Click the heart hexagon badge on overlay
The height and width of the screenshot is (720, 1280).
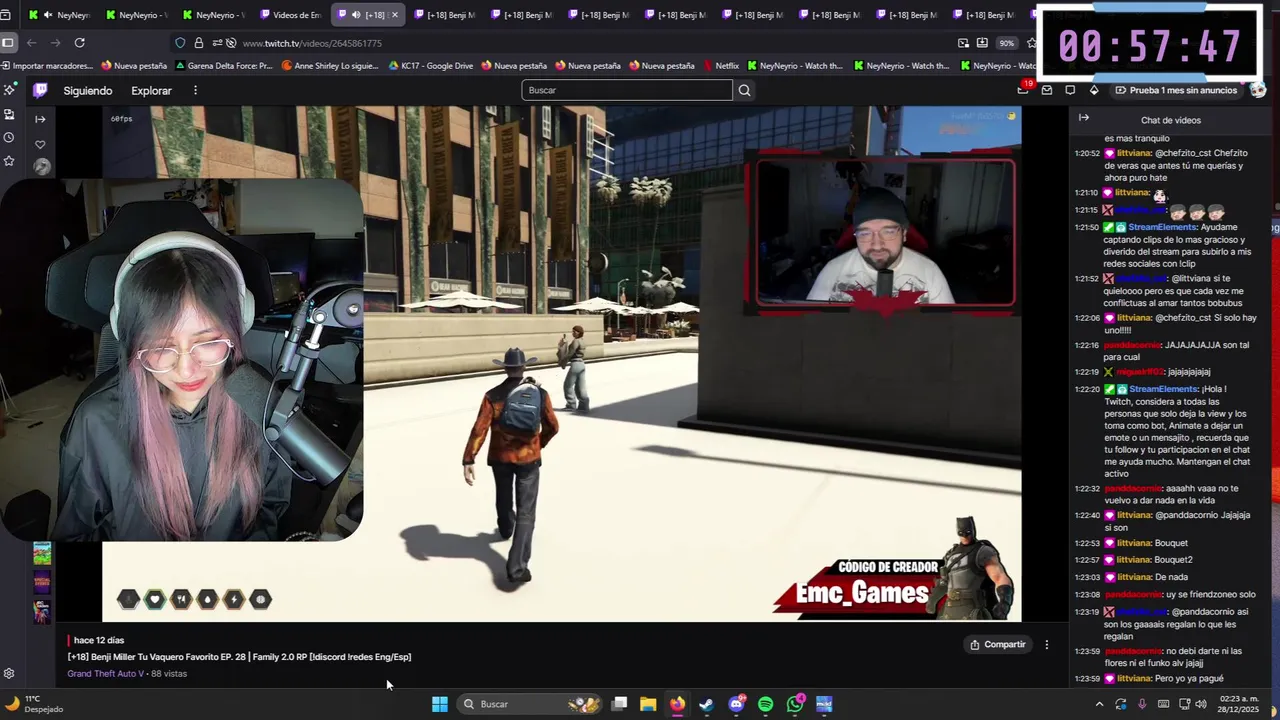tap(155, 599)
